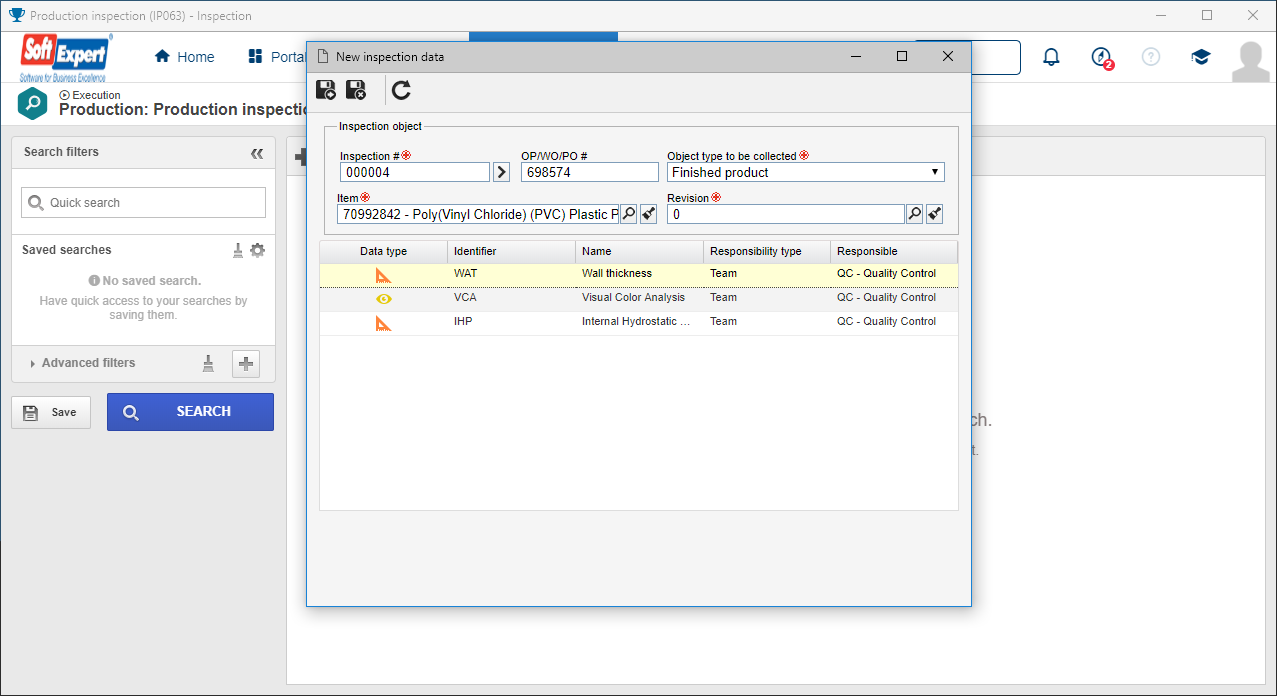Click IHP row measurement data type icon
The width and height of the screenshot is (1277, 696).
click(x=384, y=323)
